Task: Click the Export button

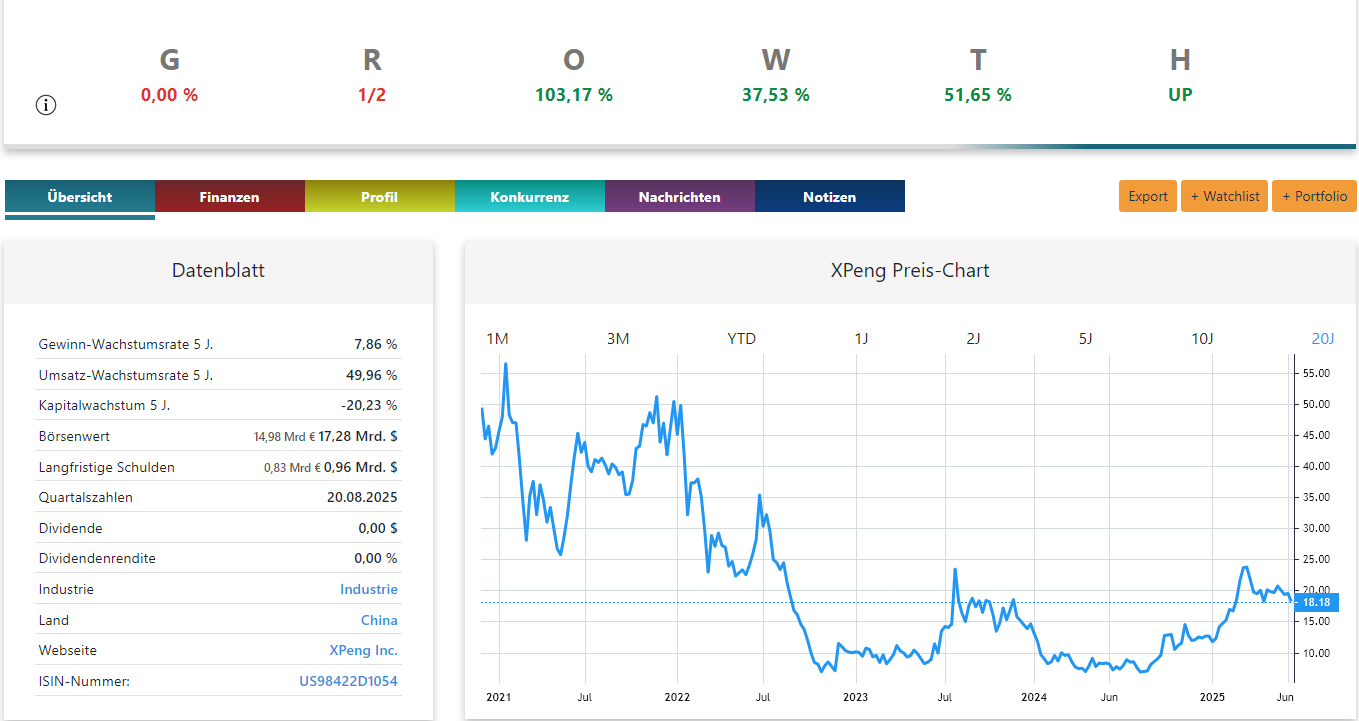Action: tap(1148, 196)
